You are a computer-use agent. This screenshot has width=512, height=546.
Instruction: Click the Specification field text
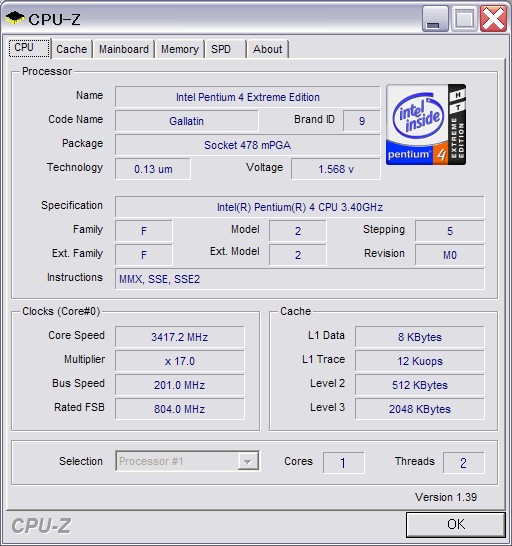(300, 207)
